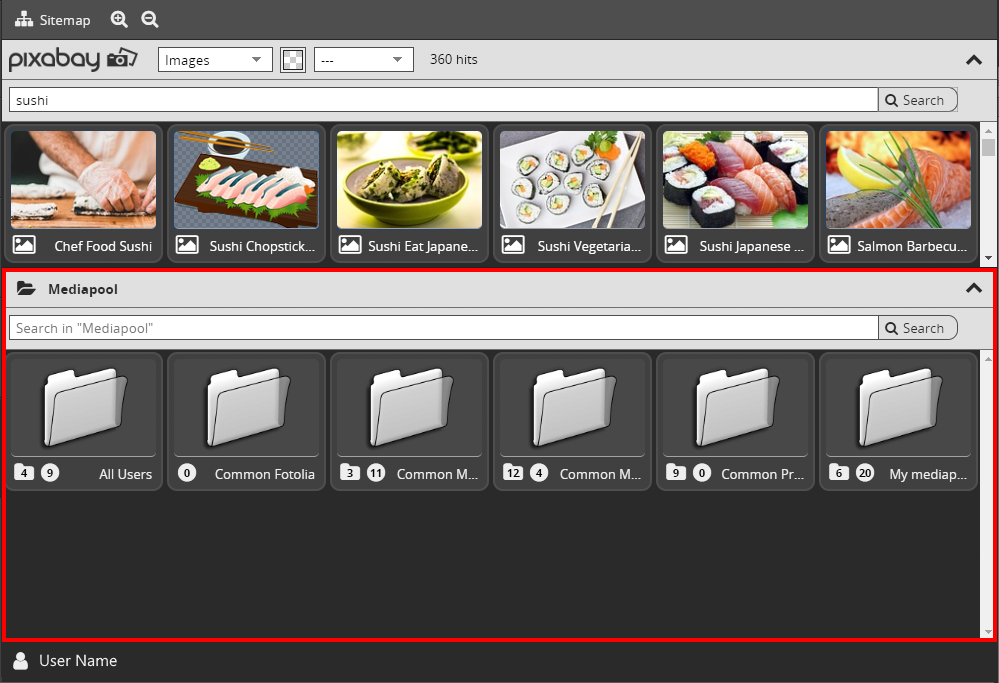This screenshot has height=683, width=999.
Task: Select the Sushi Japanese thumbnail
Action: (736, 180)
